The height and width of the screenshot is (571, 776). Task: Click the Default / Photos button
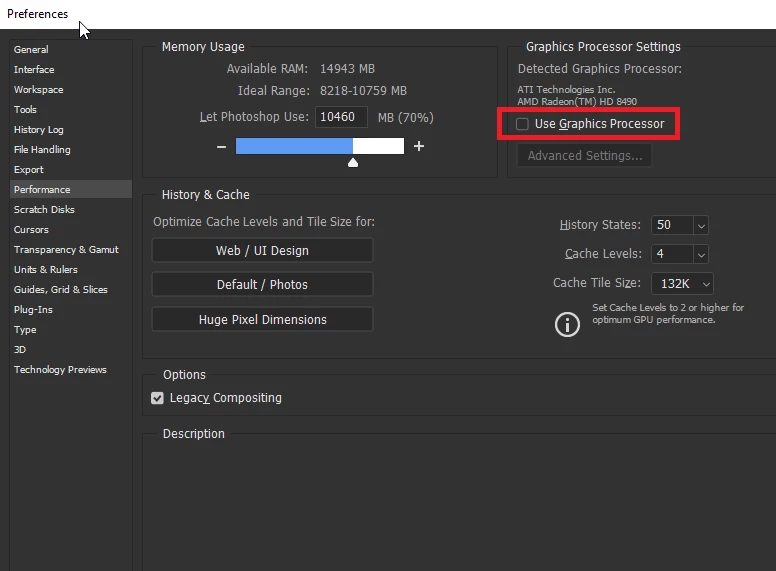(262, 285)
